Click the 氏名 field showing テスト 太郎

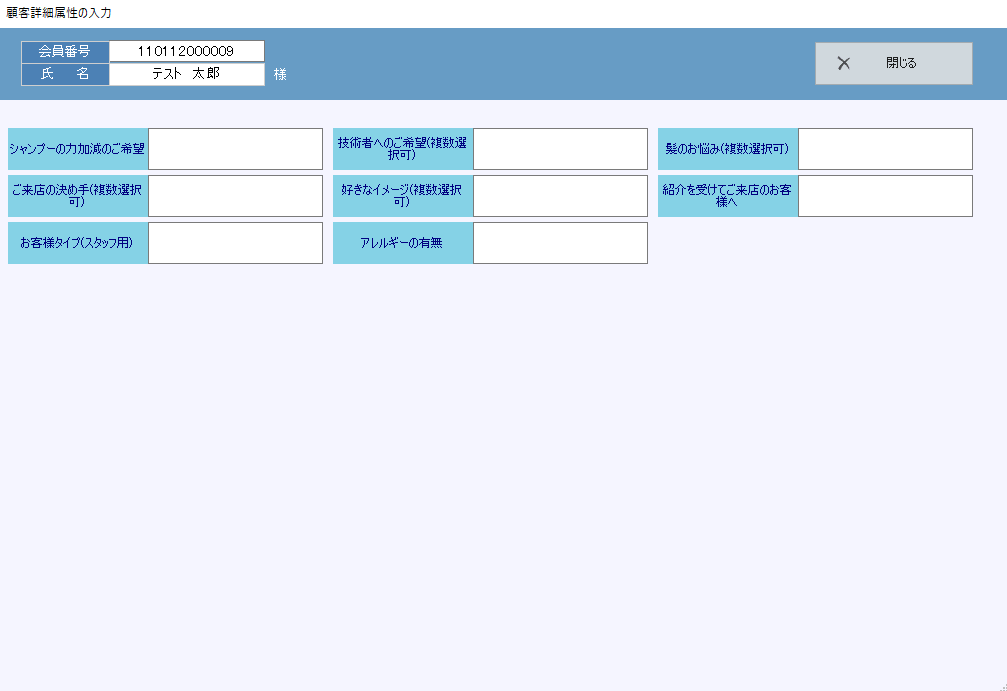pos(186,74)
